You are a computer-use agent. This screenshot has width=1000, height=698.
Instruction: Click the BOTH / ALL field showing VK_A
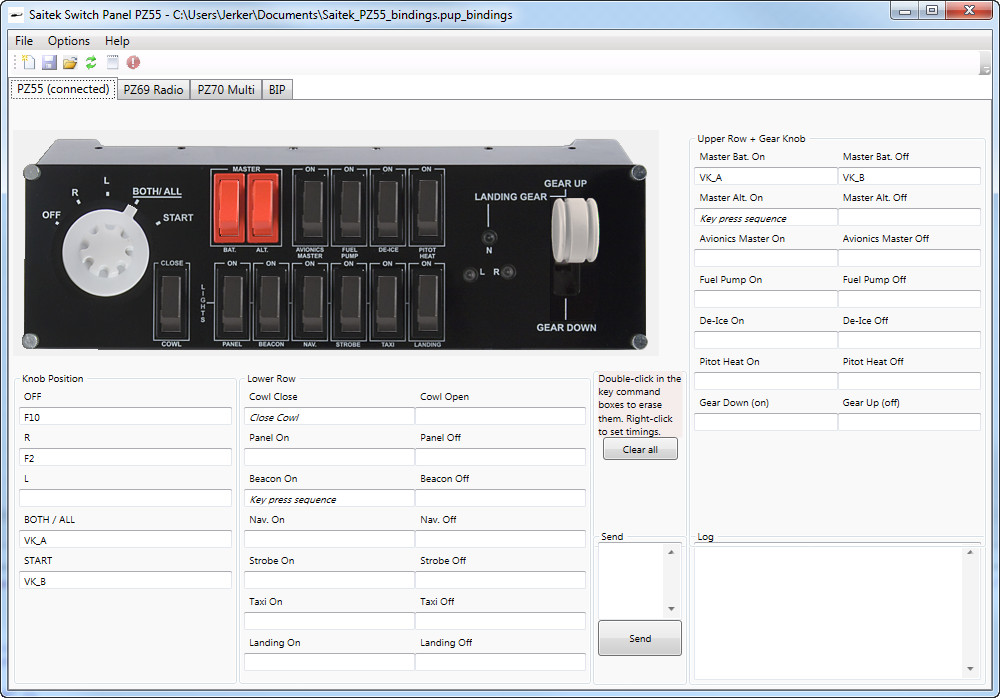(x=125, y=540)
